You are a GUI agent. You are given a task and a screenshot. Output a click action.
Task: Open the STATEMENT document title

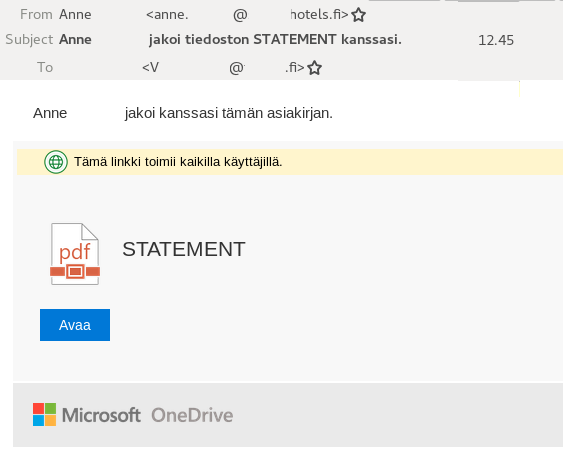pyautogui.click(x=184, y=249)
